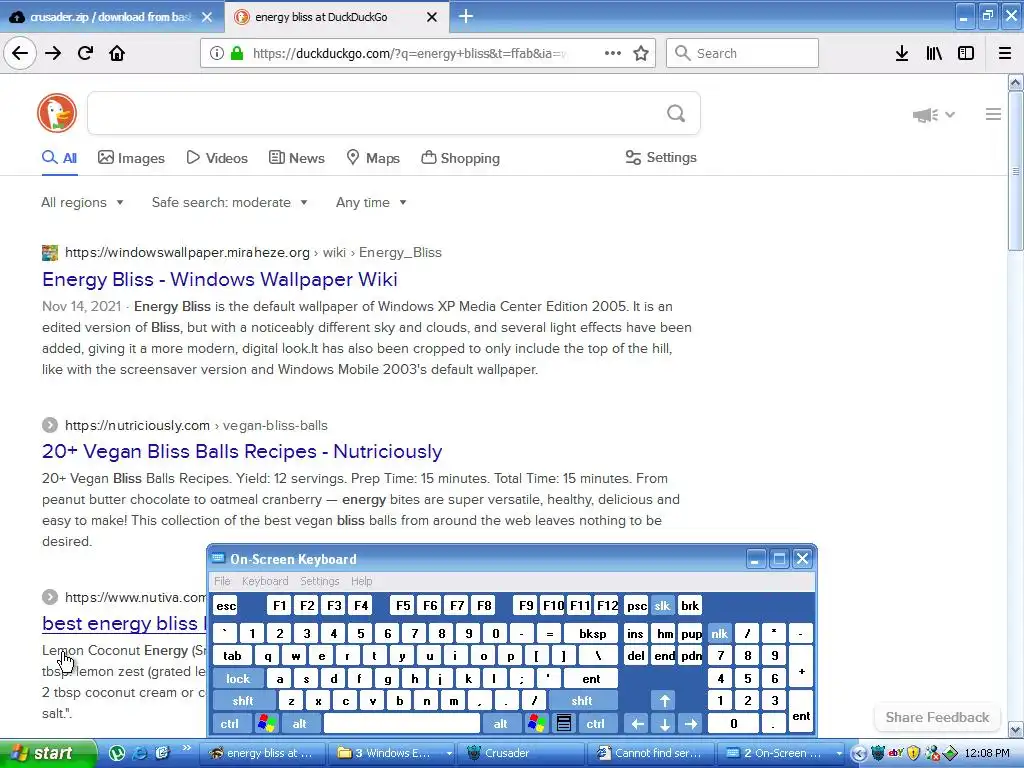Open DuckDuckGo side menu hamburger icon

(x=993, y=114)
